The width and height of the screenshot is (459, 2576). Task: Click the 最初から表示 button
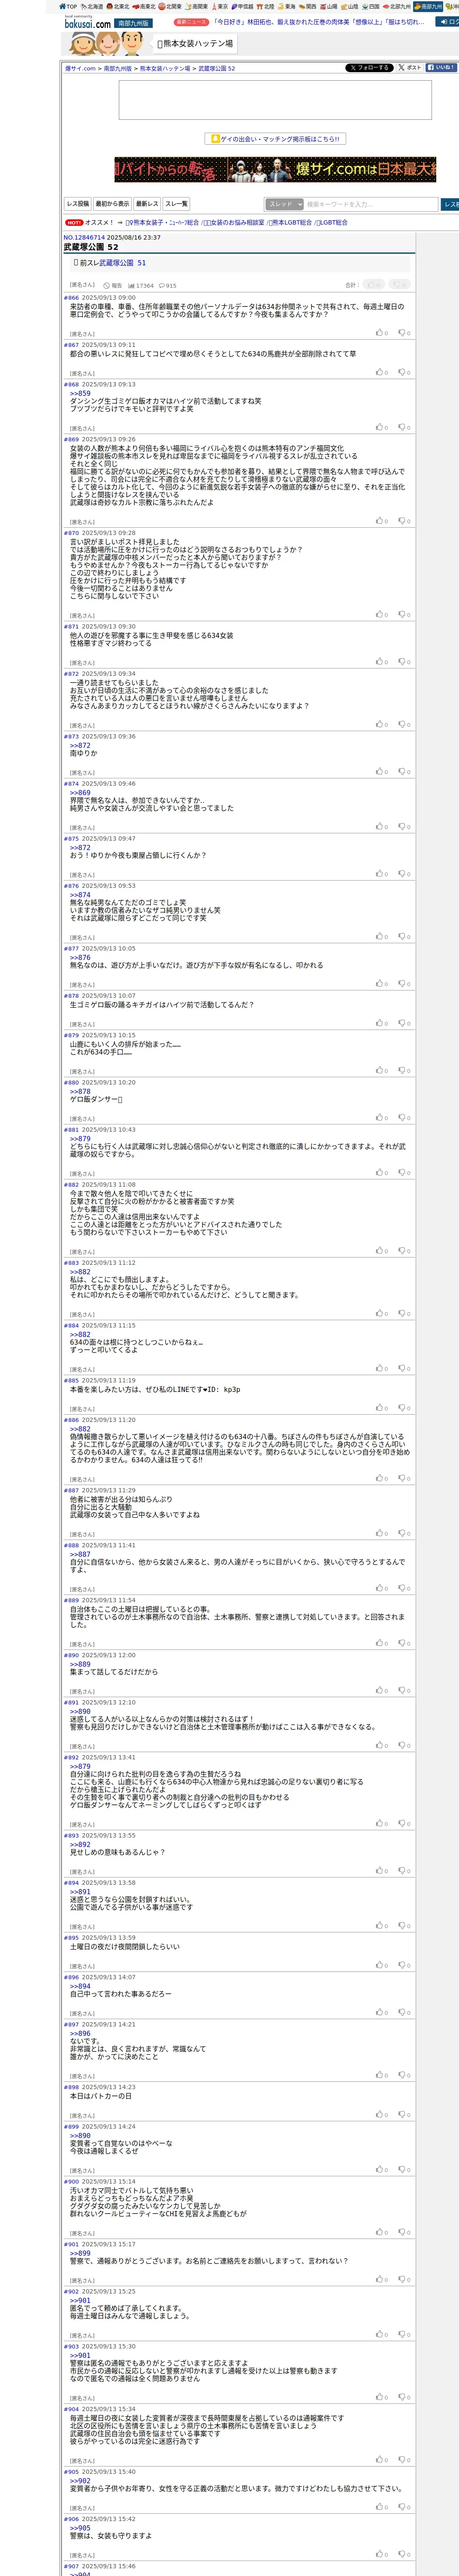[112, 204]
